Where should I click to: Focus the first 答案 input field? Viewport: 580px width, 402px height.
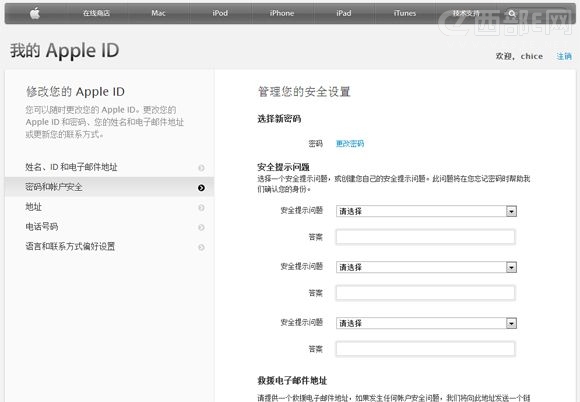[425, 237]
